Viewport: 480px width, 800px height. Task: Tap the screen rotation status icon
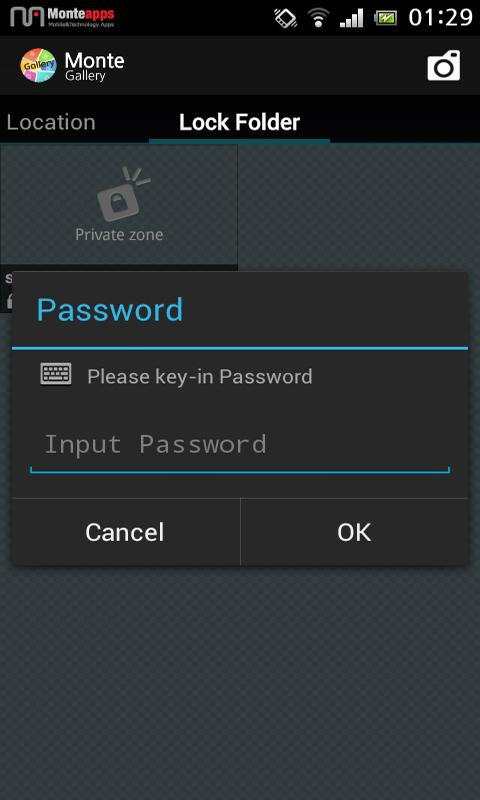(286, 18)
